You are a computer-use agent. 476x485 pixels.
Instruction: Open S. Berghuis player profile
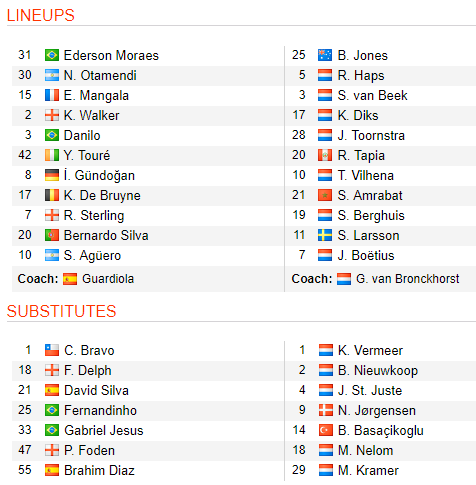371,216
